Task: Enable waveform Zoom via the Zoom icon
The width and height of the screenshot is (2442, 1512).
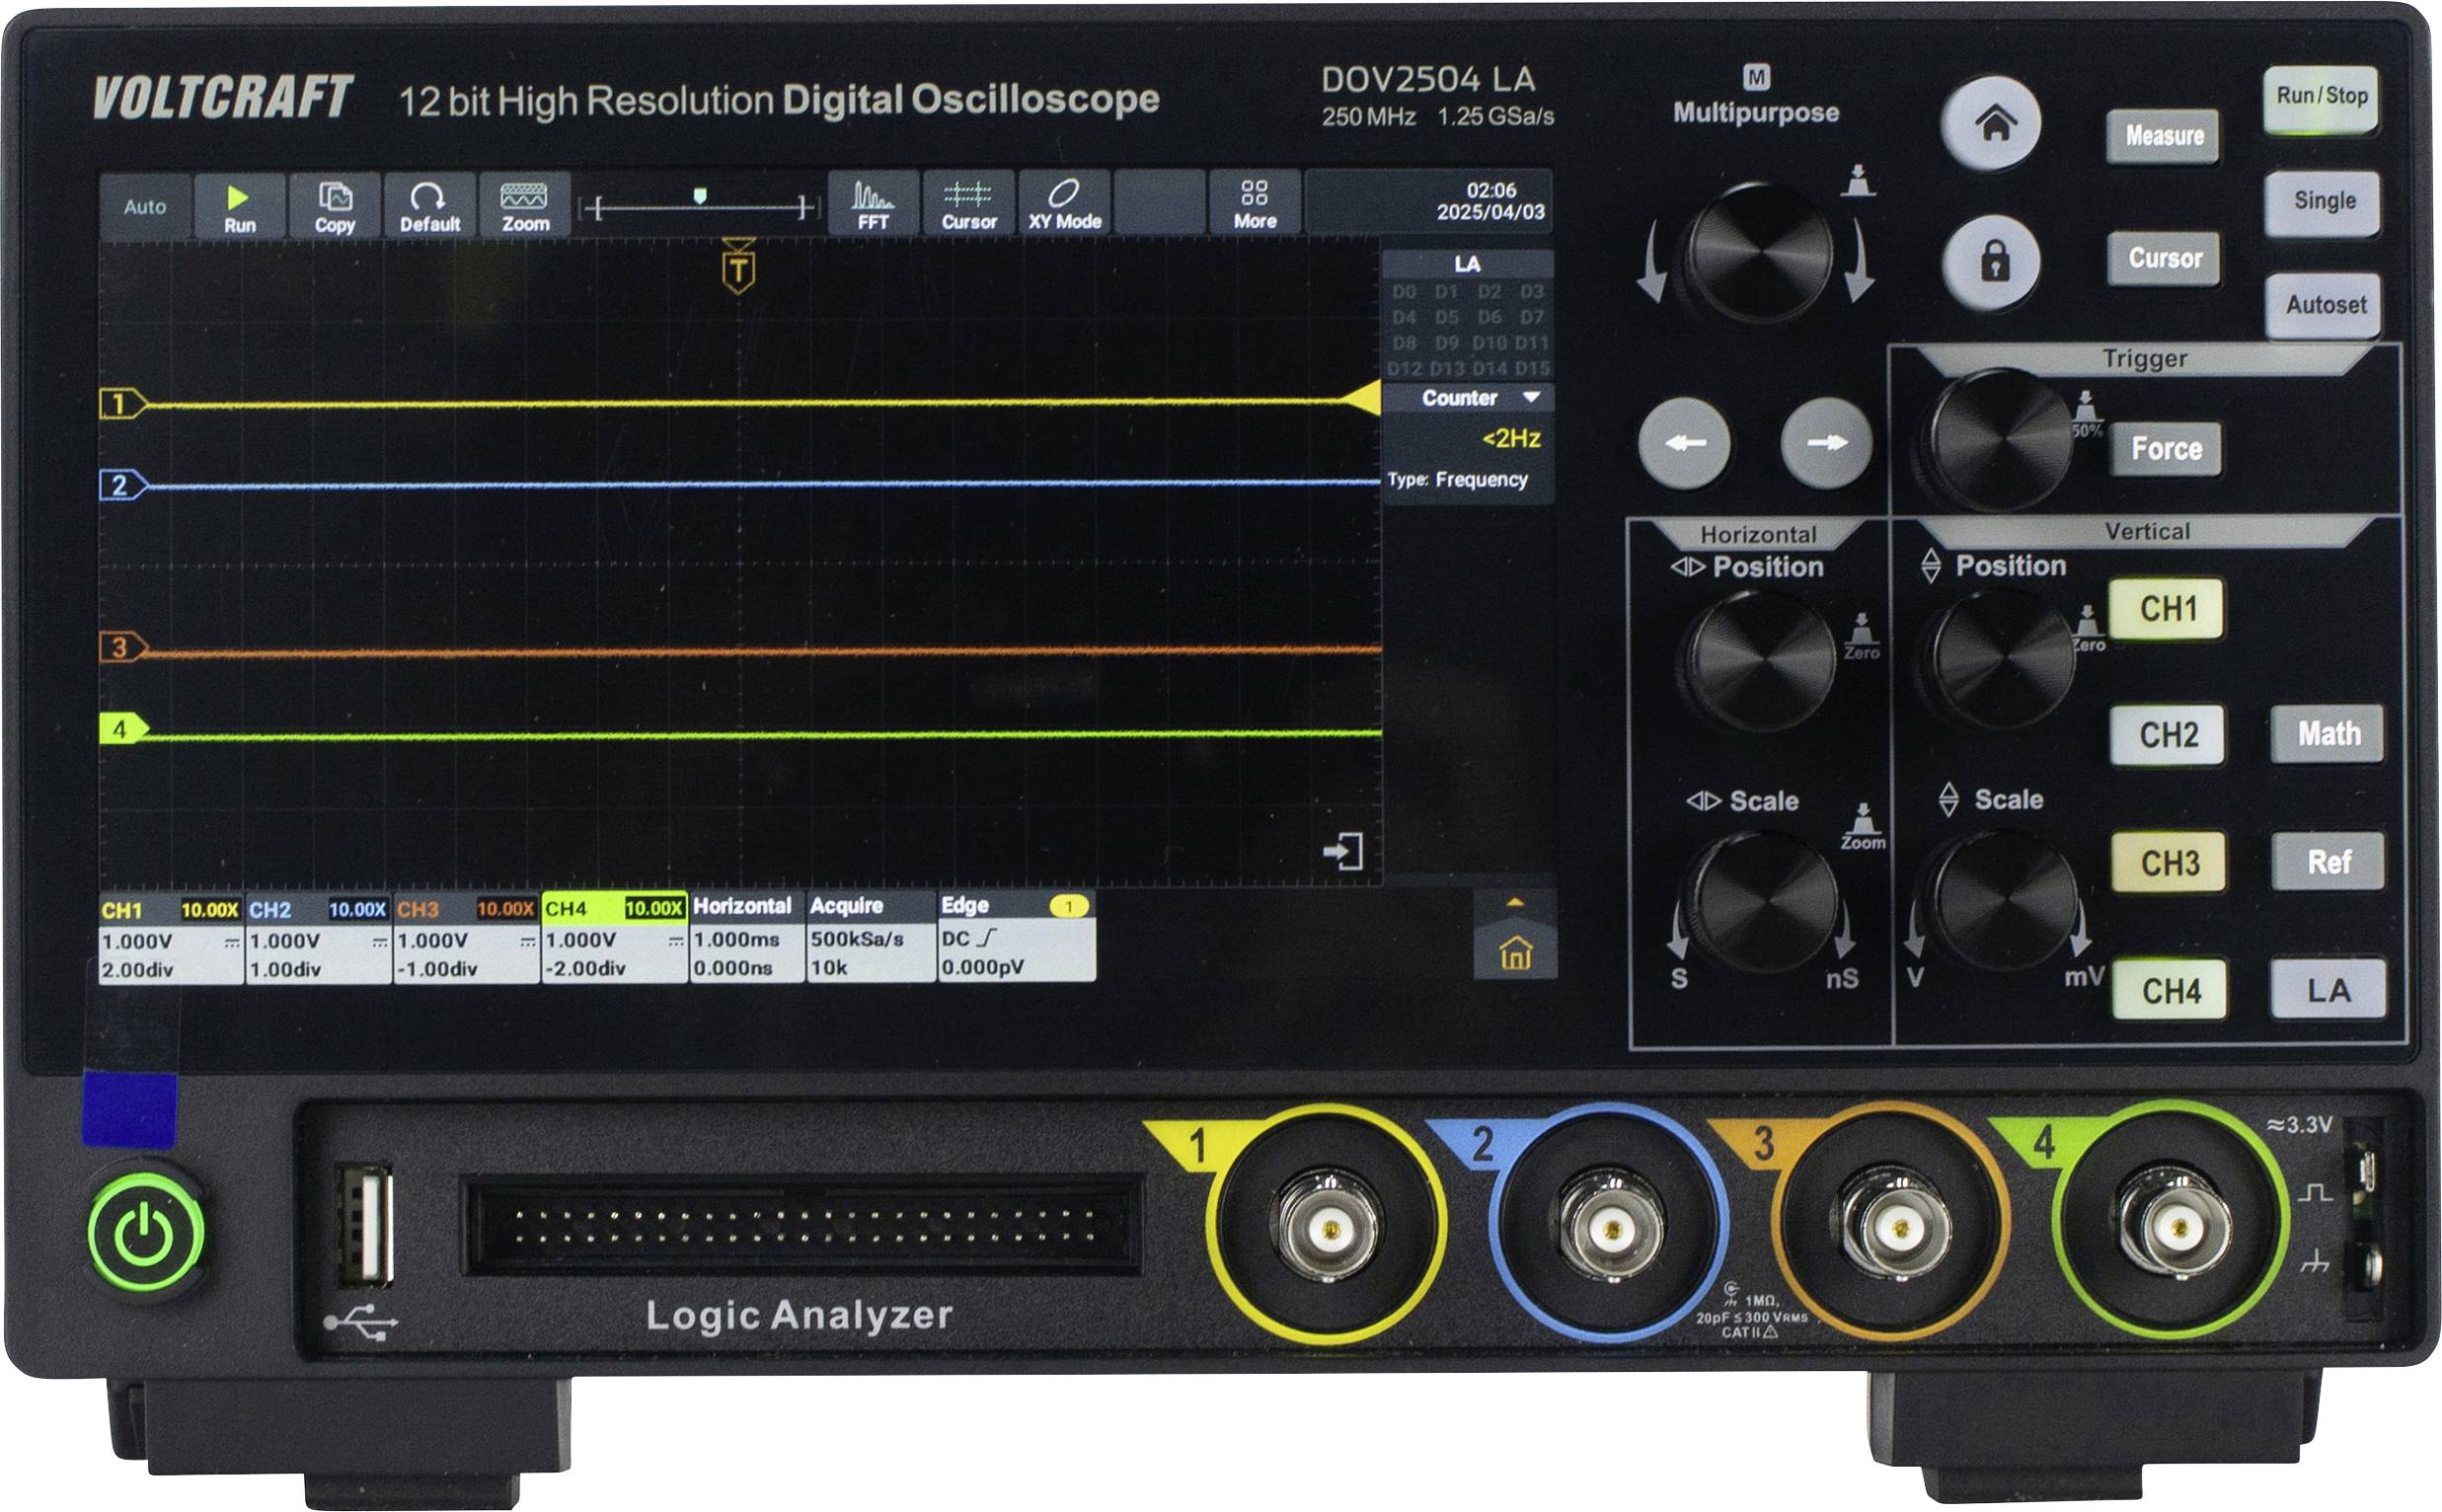Action: [x=527, y=207]
